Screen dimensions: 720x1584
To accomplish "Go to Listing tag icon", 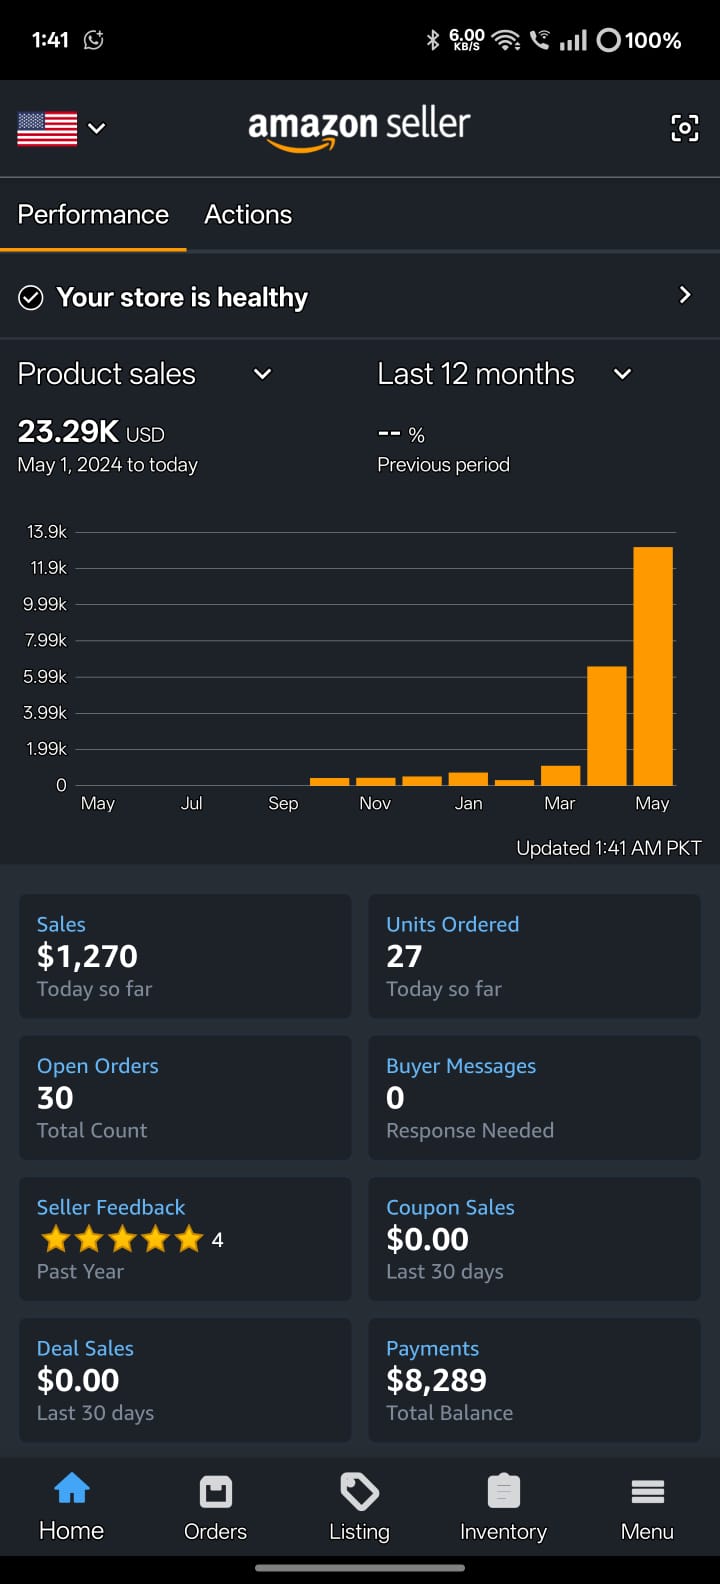I will click(x=359, y=1492).
